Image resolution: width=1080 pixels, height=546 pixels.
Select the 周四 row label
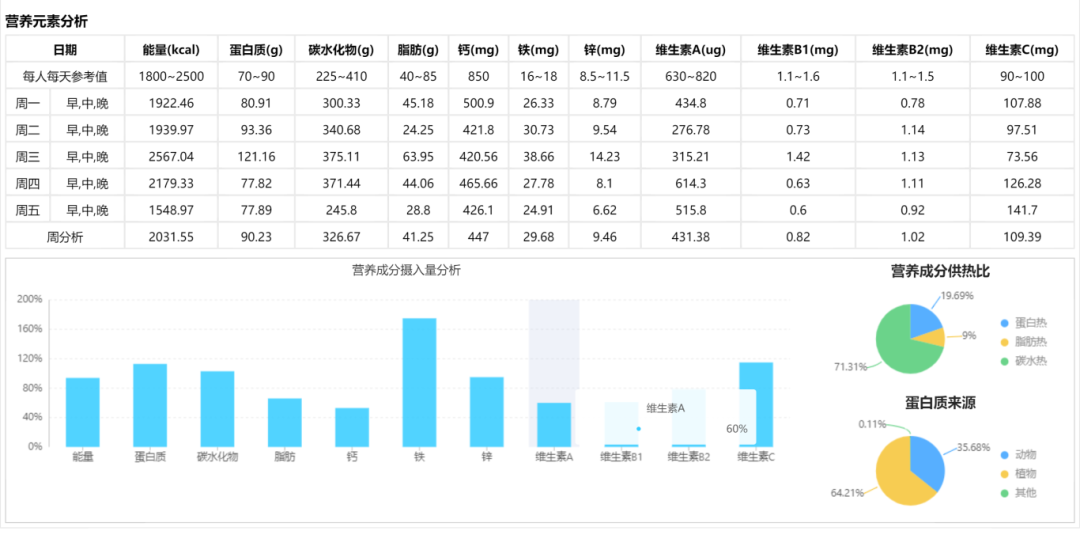click(x=28, y=184)
